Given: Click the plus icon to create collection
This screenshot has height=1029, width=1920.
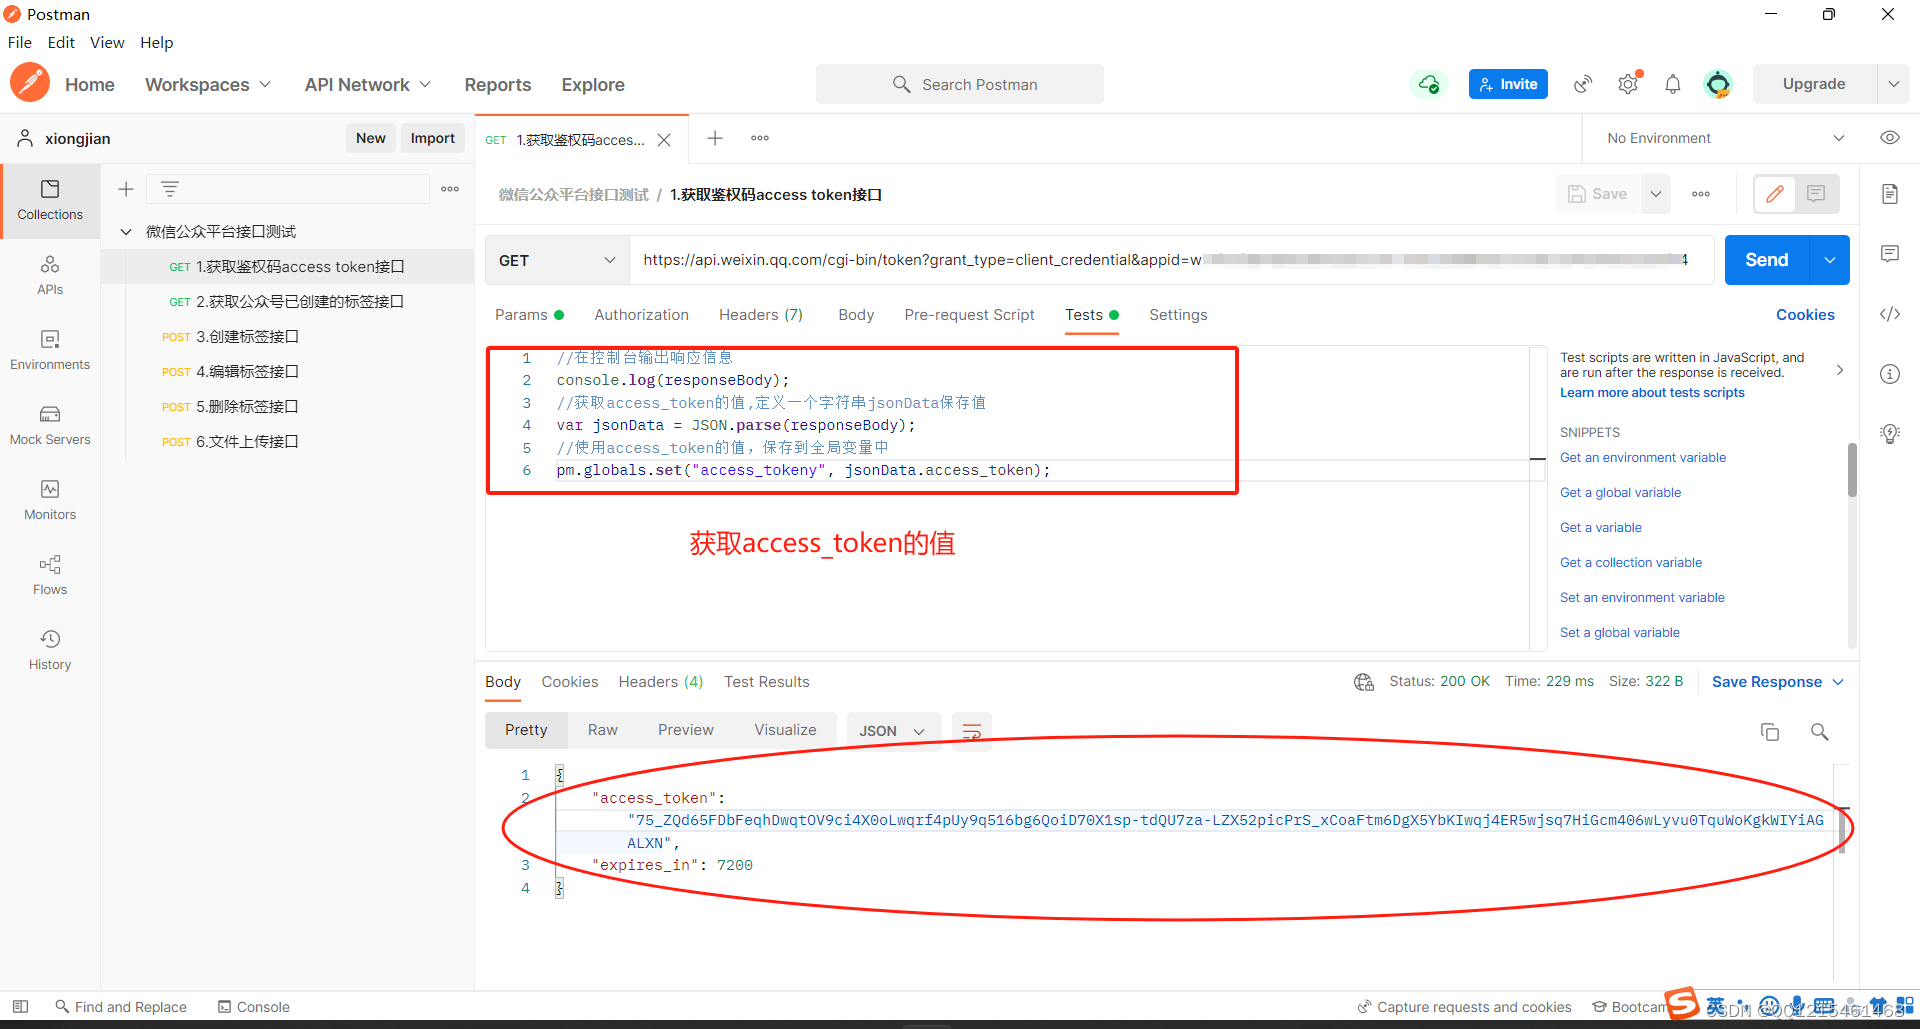Looking at the screenshot, I should (126, 188).
